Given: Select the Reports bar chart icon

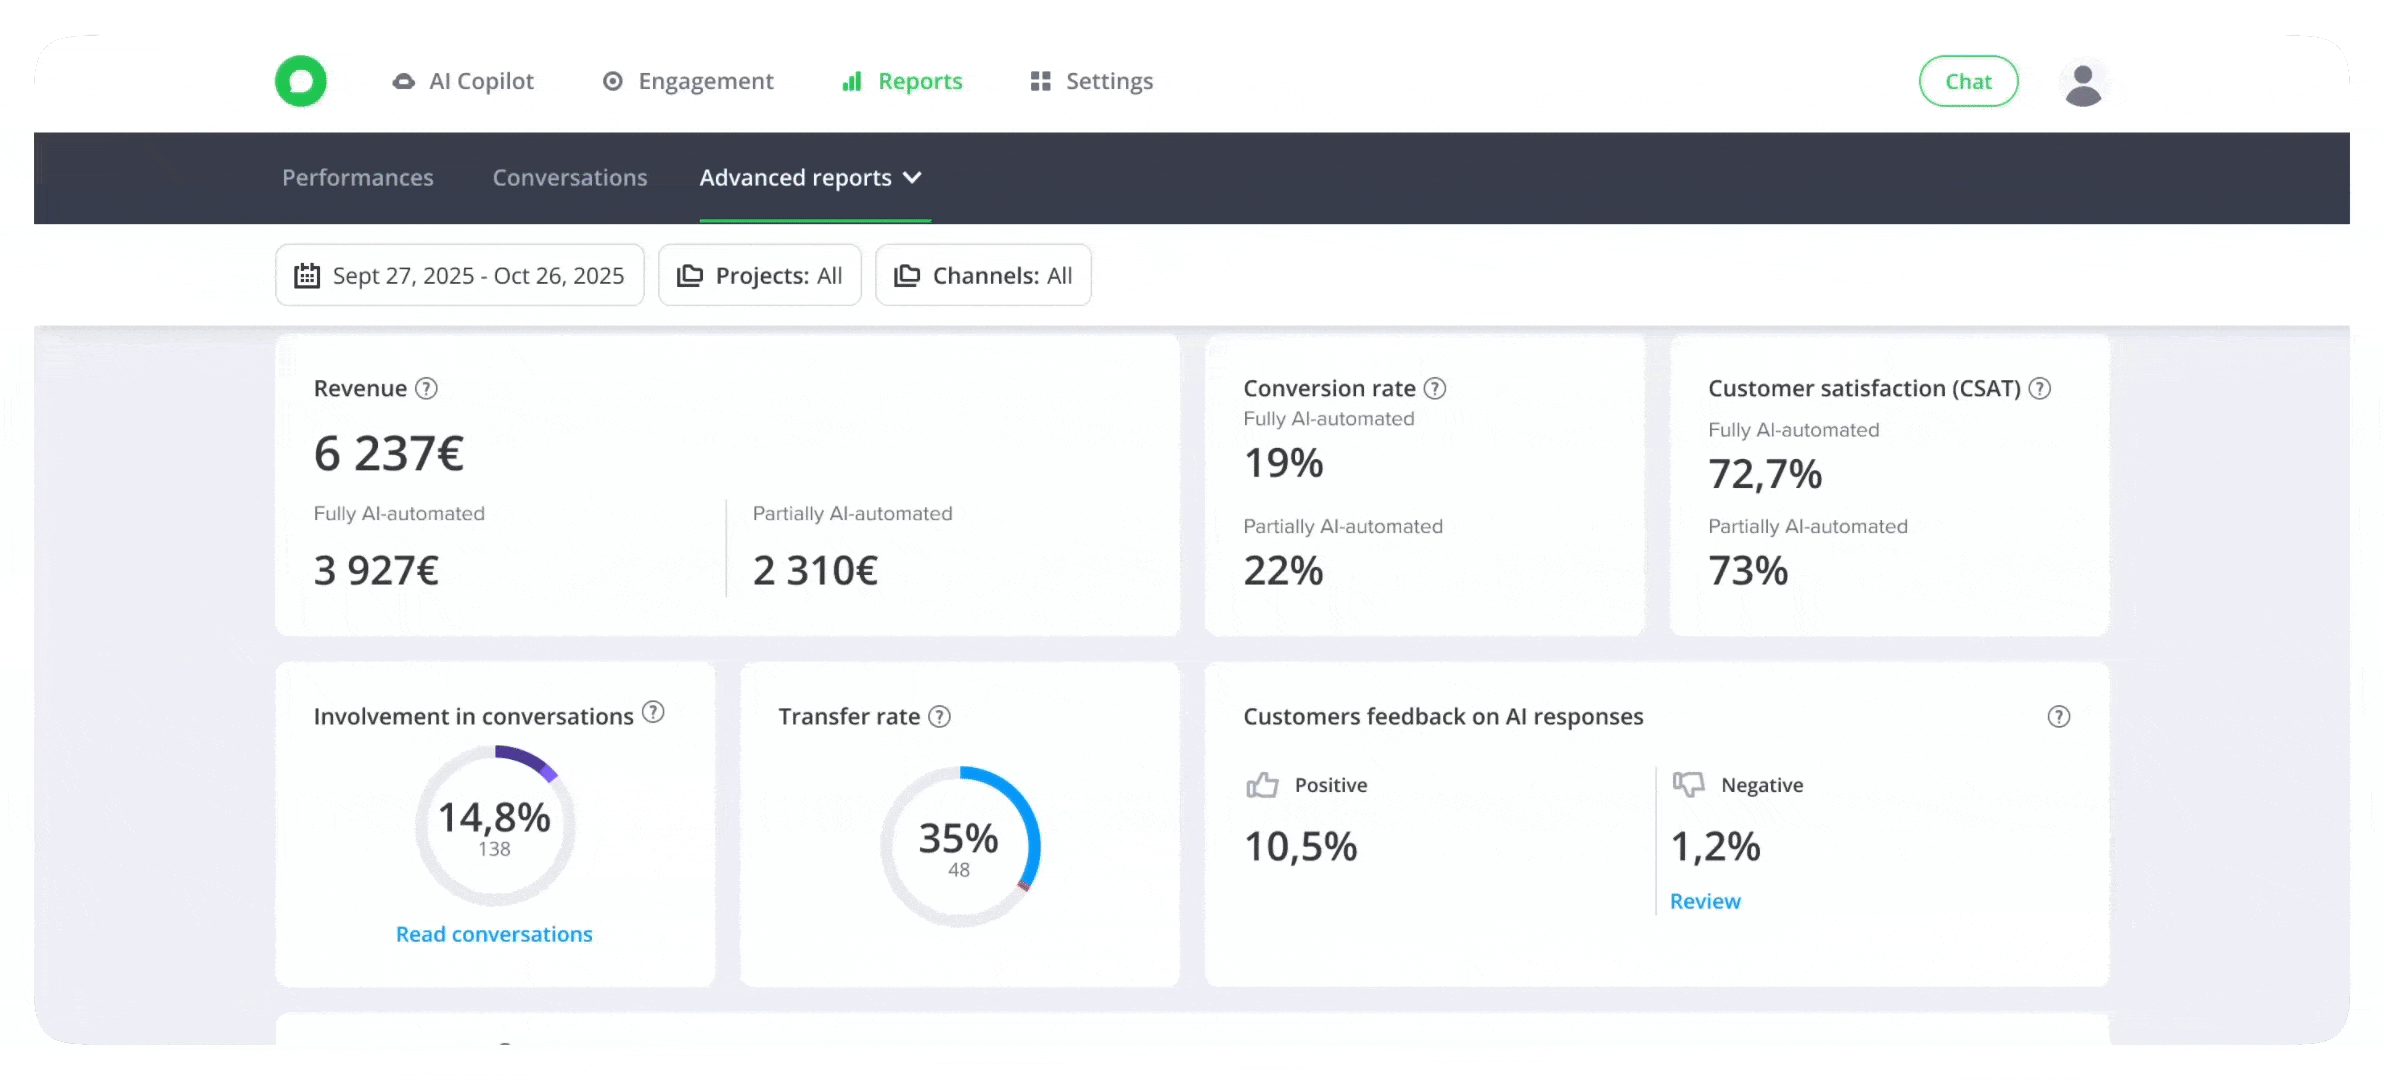Looking at the screenshot, I should (851, 81).
